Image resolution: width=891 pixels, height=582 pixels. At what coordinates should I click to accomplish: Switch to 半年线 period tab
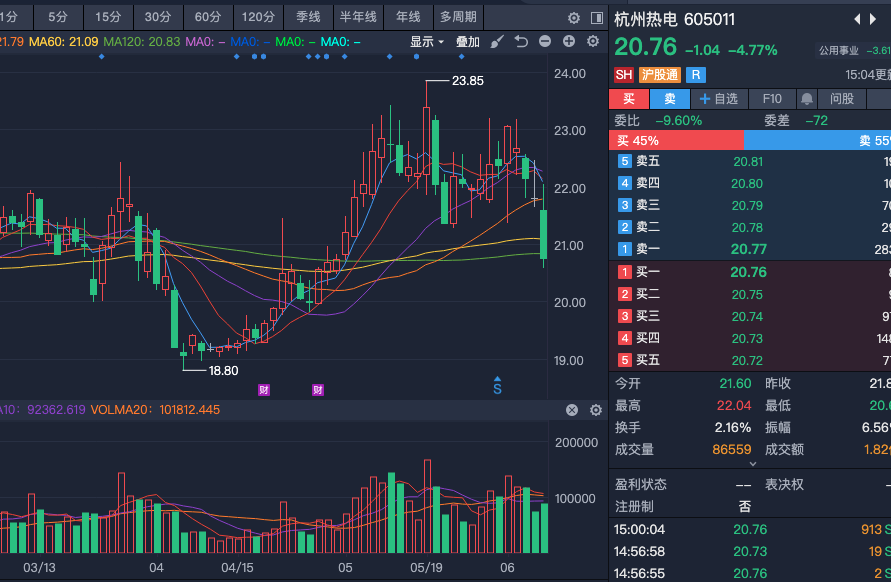(x=358, y=17)
